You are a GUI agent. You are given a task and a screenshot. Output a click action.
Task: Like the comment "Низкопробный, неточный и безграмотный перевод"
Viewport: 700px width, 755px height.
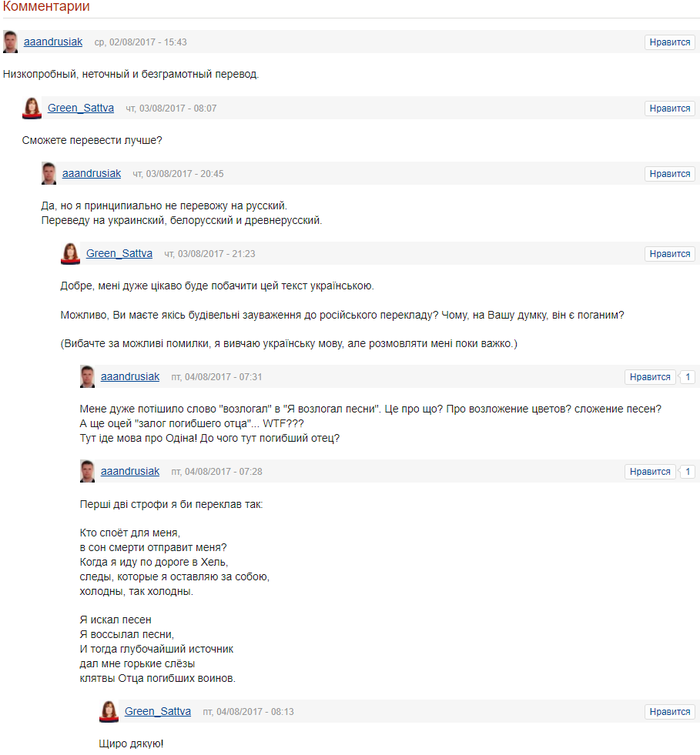[669, 42]
